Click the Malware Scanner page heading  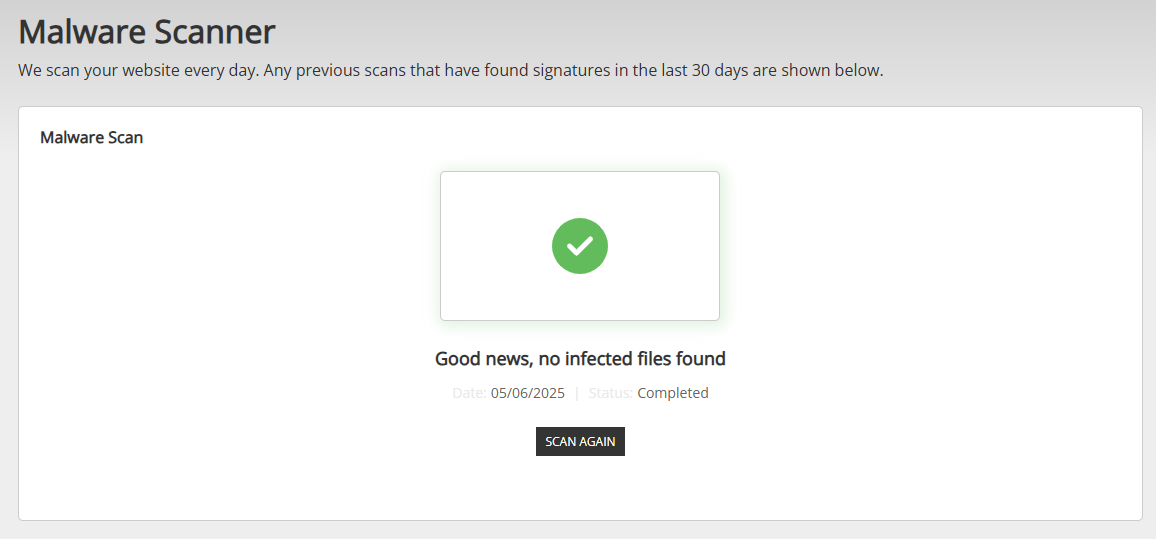click(x=147, y=32)
